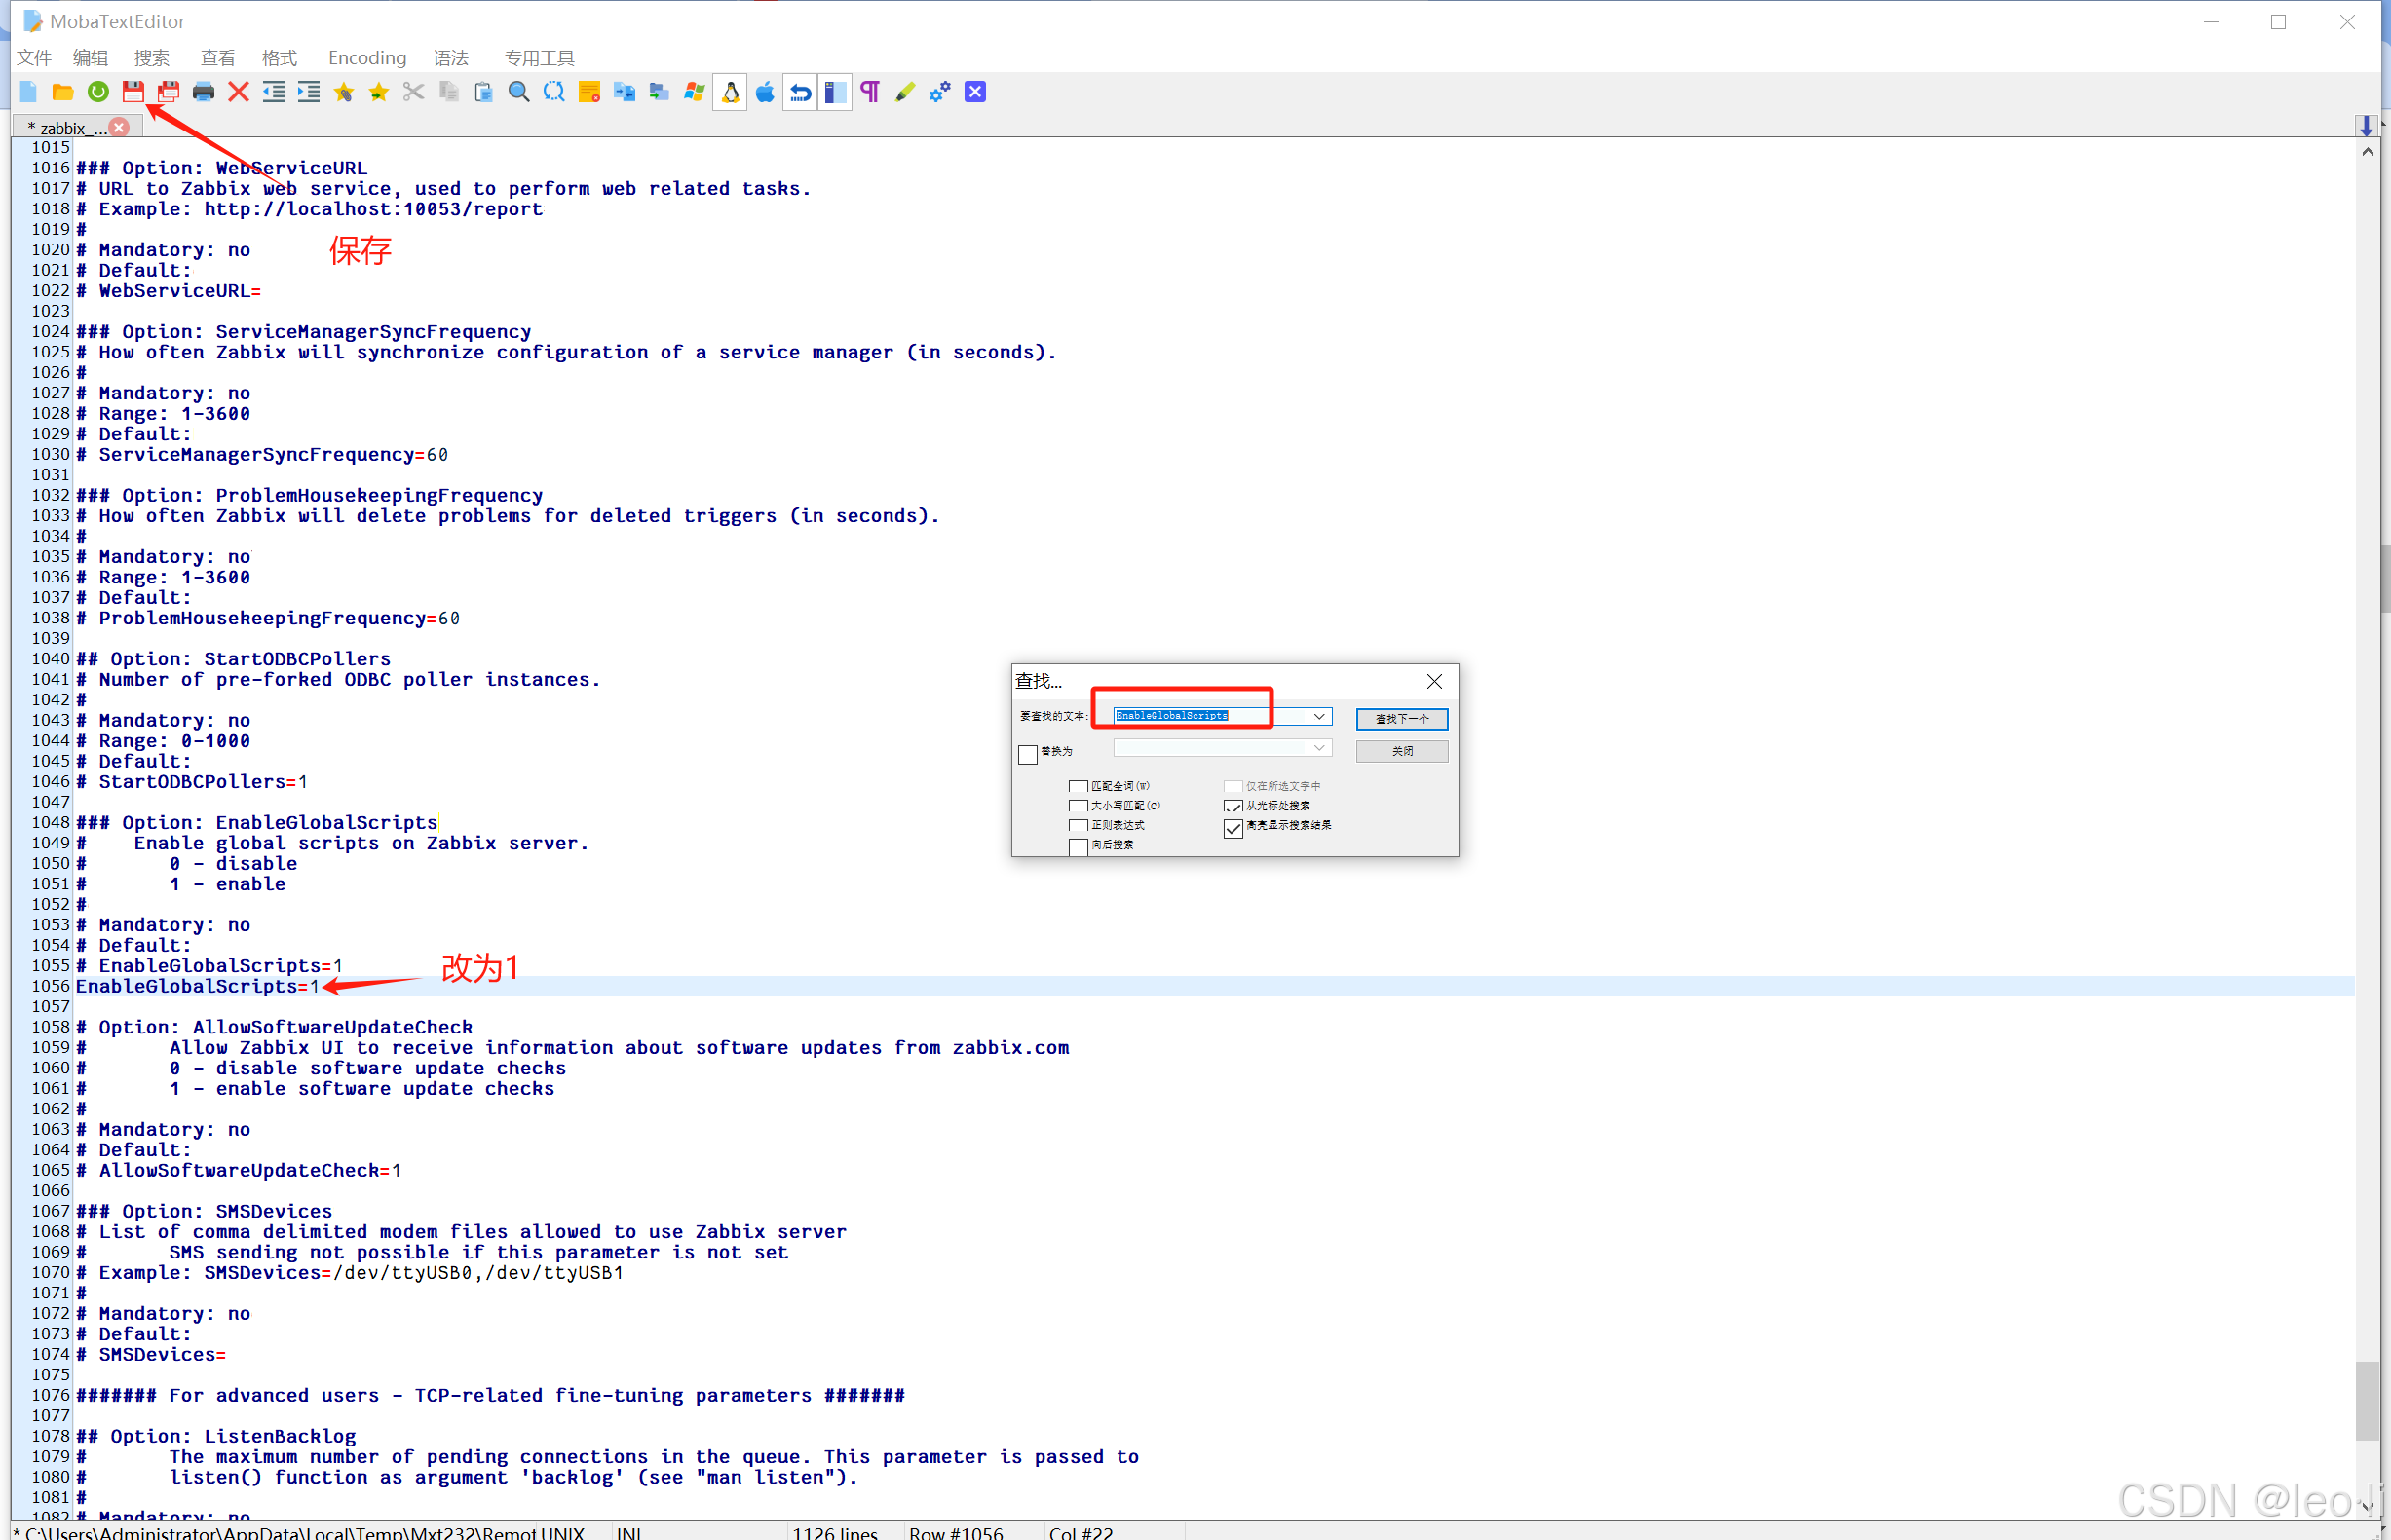
Task: Toggle the pilcrow show-characters icon
Action: tap(870, 92)
